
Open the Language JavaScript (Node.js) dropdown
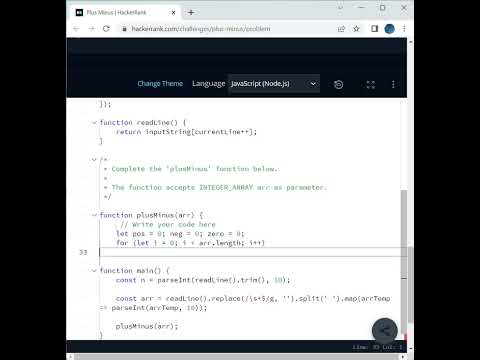pyautogui.click(x=274, y=84)
